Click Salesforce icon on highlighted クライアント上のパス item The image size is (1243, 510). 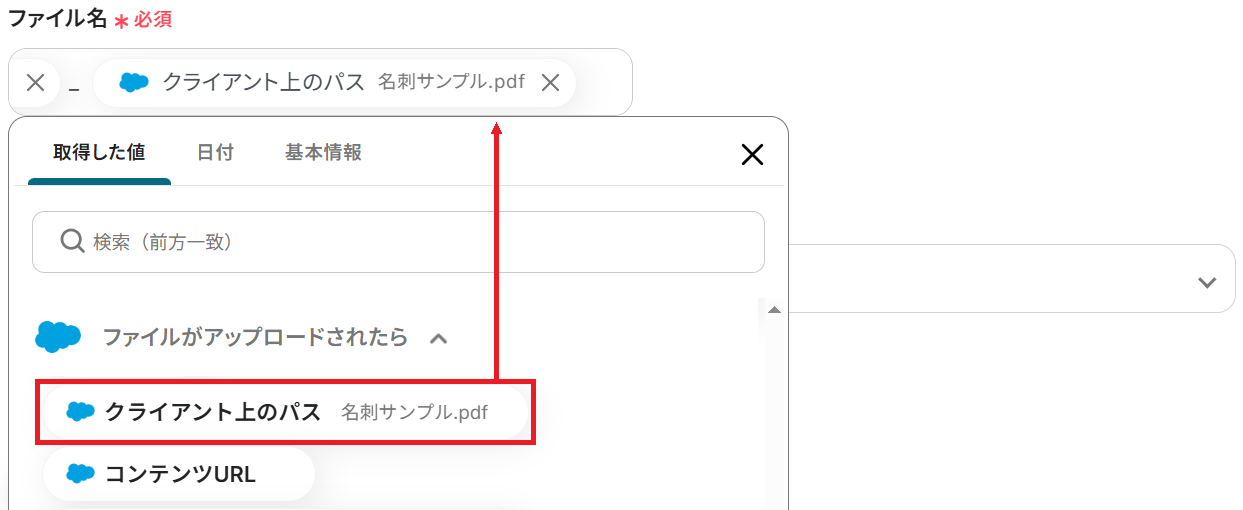(x=80, y=411)
